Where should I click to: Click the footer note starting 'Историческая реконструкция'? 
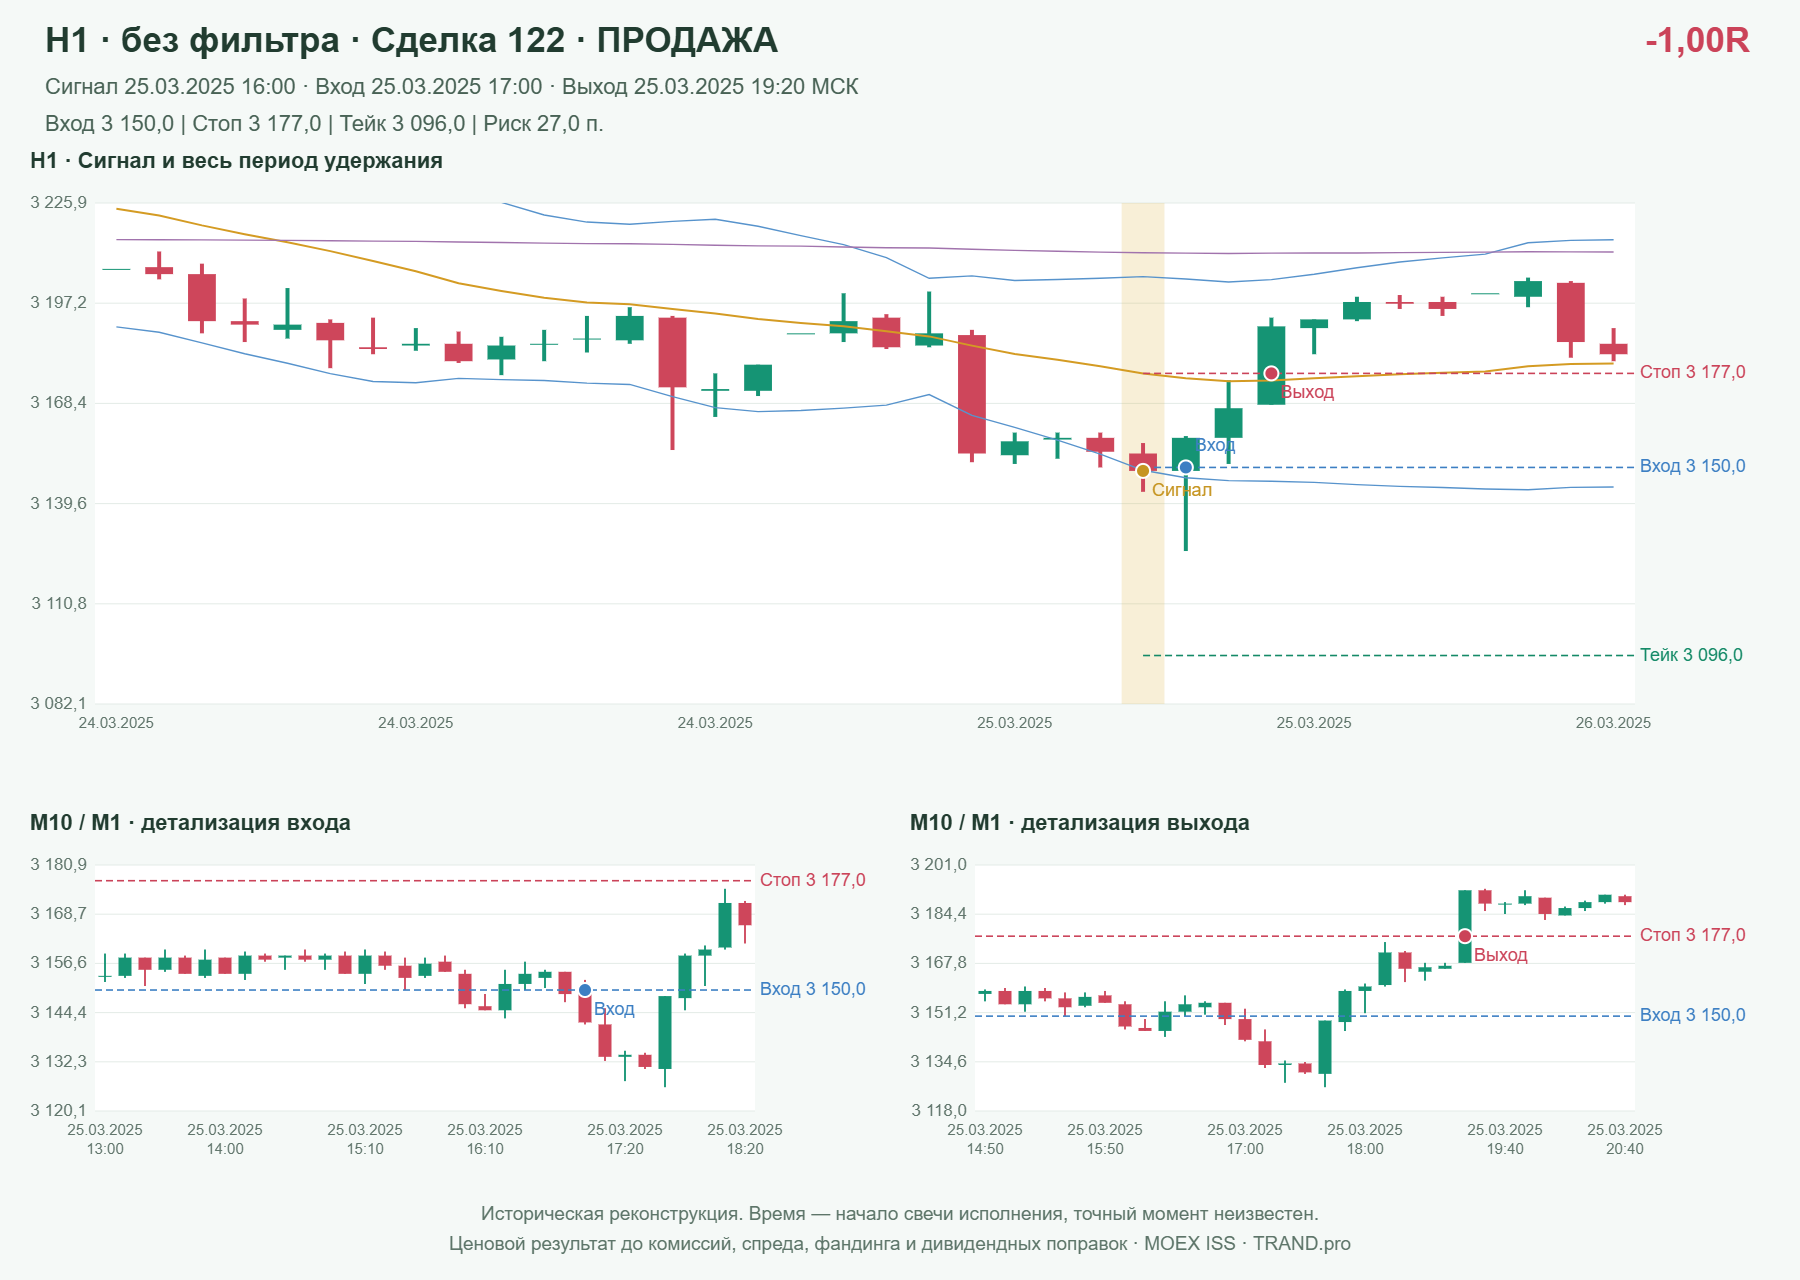pos(900,1214)
